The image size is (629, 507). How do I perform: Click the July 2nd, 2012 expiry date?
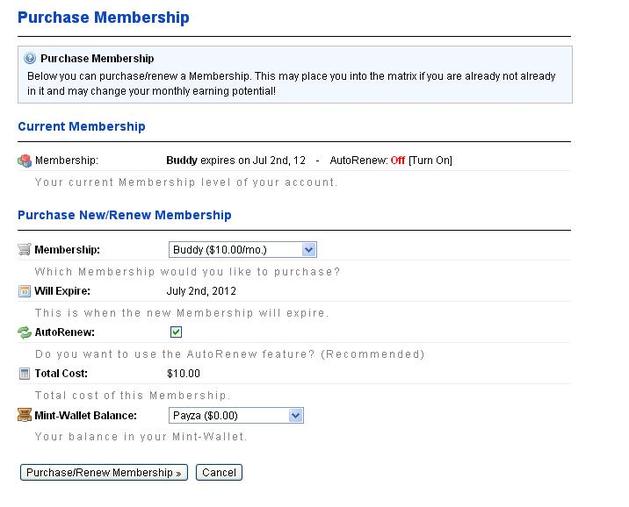(x=201, y=291)
